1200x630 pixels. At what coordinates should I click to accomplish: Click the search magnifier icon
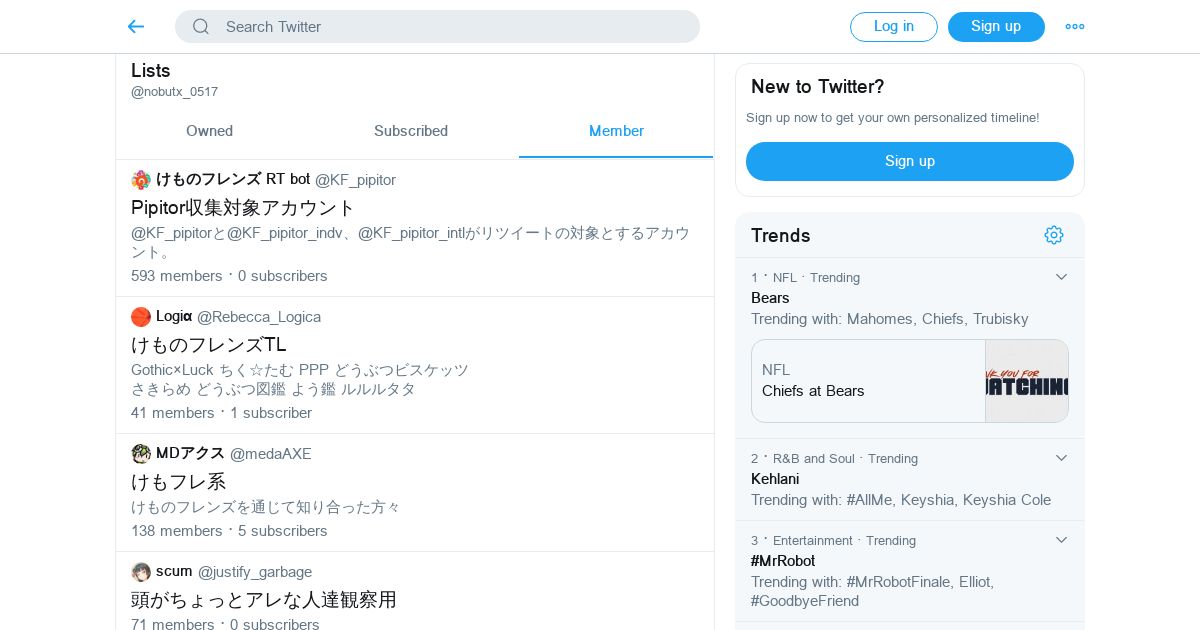201,27
